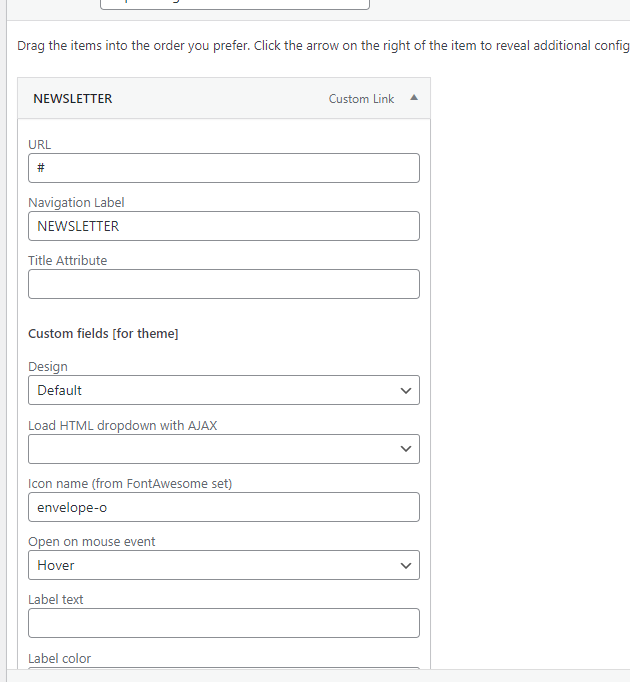This screenshot has width=630, height=682.
Task: Click the "Custom fields [for theme]" heading
Action: click(103, 333)
